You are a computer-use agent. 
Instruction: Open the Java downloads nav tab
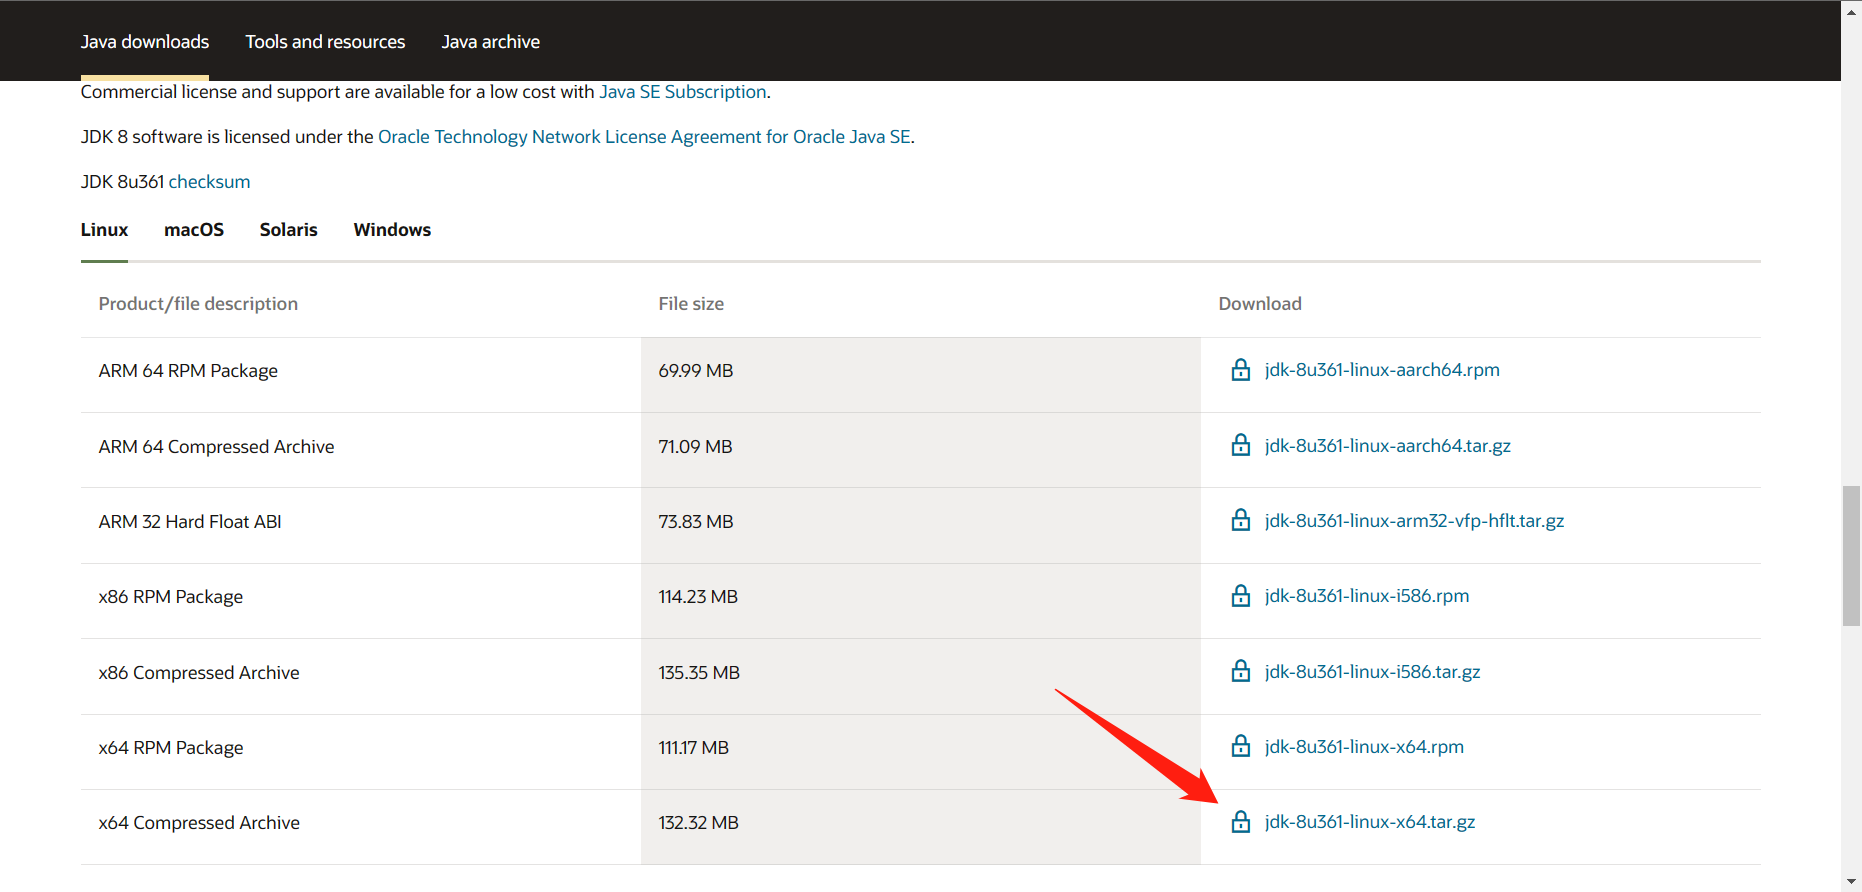[x=145, y=42]
